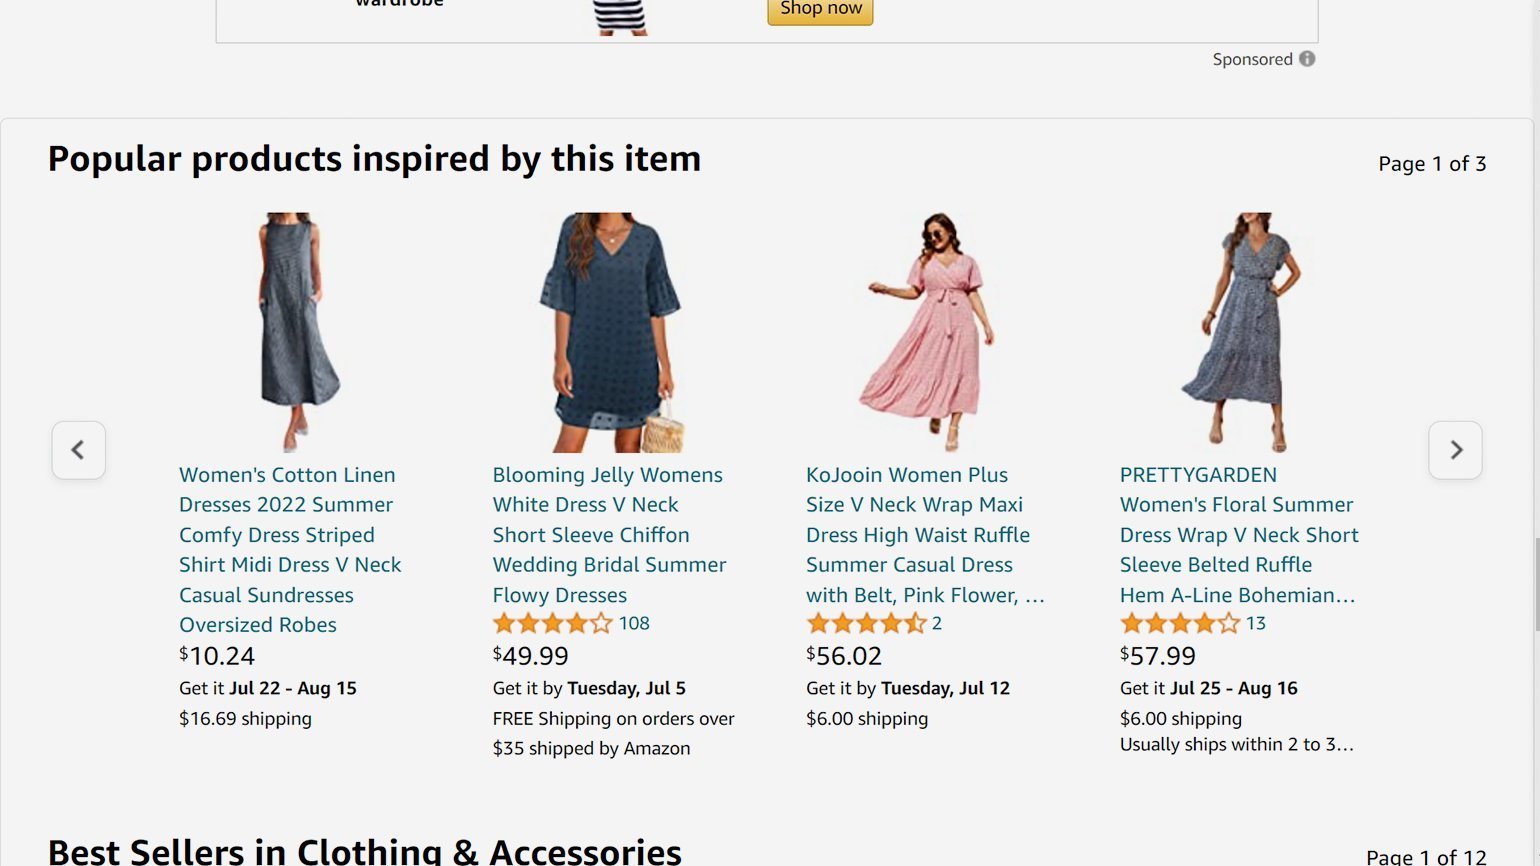Go to previous carousel page
The image size is (1540, 866).
click(x=78, y=450)
